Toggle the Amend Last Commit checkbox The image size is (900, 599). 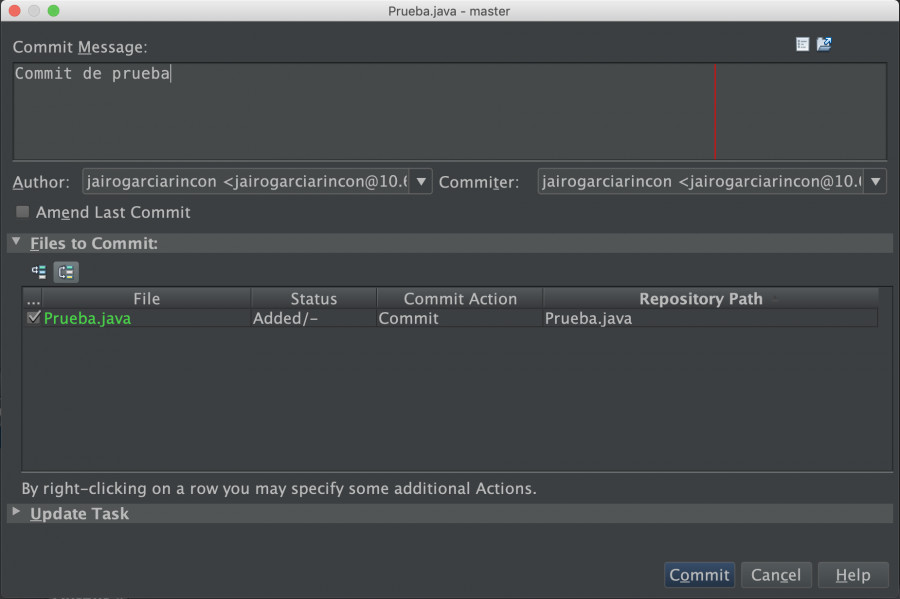[22, 212]
